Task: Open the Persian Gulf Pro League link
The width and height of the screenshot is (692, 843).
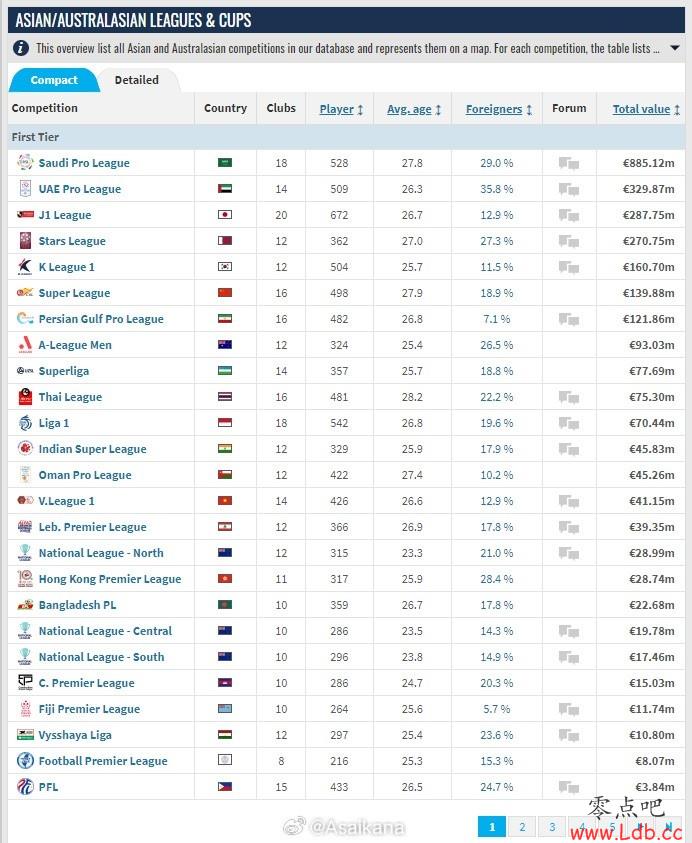Action: 101,319
